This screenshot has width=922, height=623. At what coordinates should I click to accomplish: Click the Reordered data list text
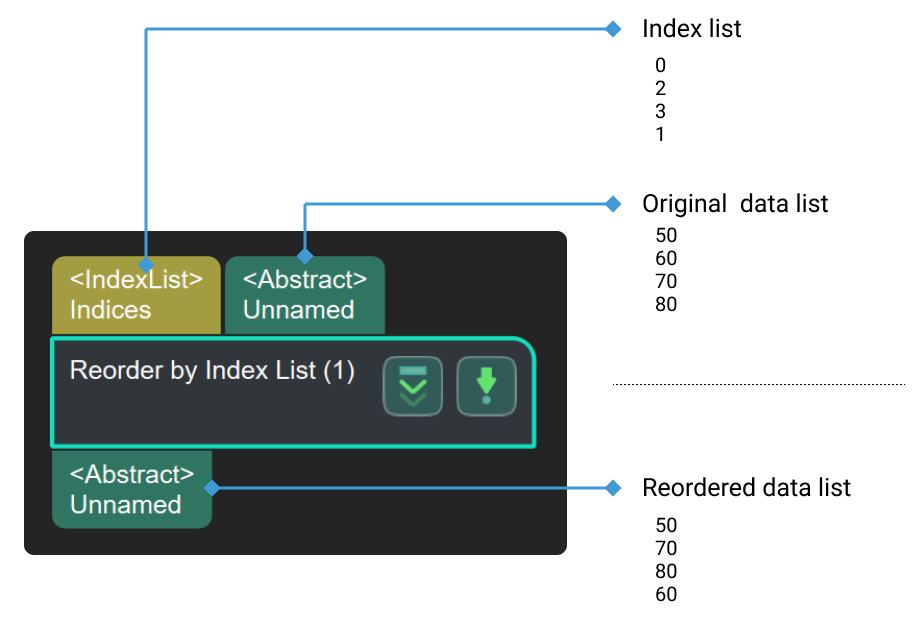(747, 488)
